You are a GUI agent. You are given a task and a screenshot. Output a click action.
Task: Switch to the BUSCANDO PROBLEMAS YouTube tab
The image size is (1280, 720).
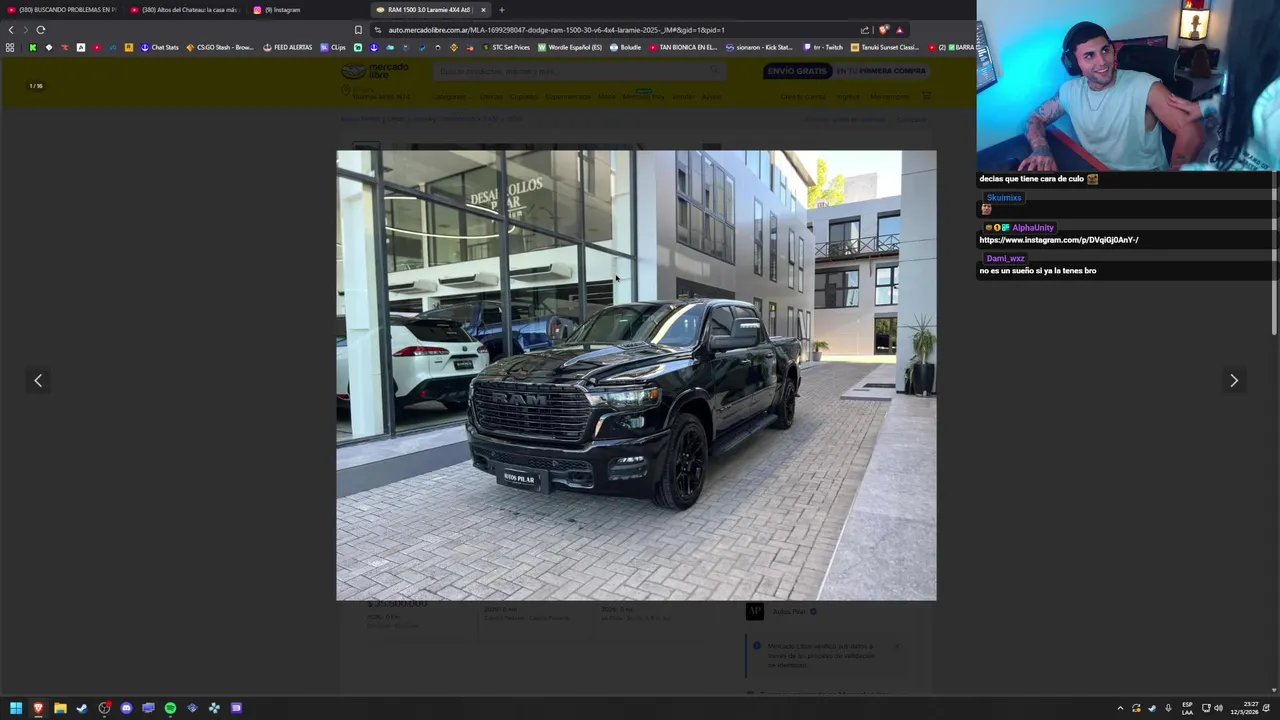[x=62, y=10]
